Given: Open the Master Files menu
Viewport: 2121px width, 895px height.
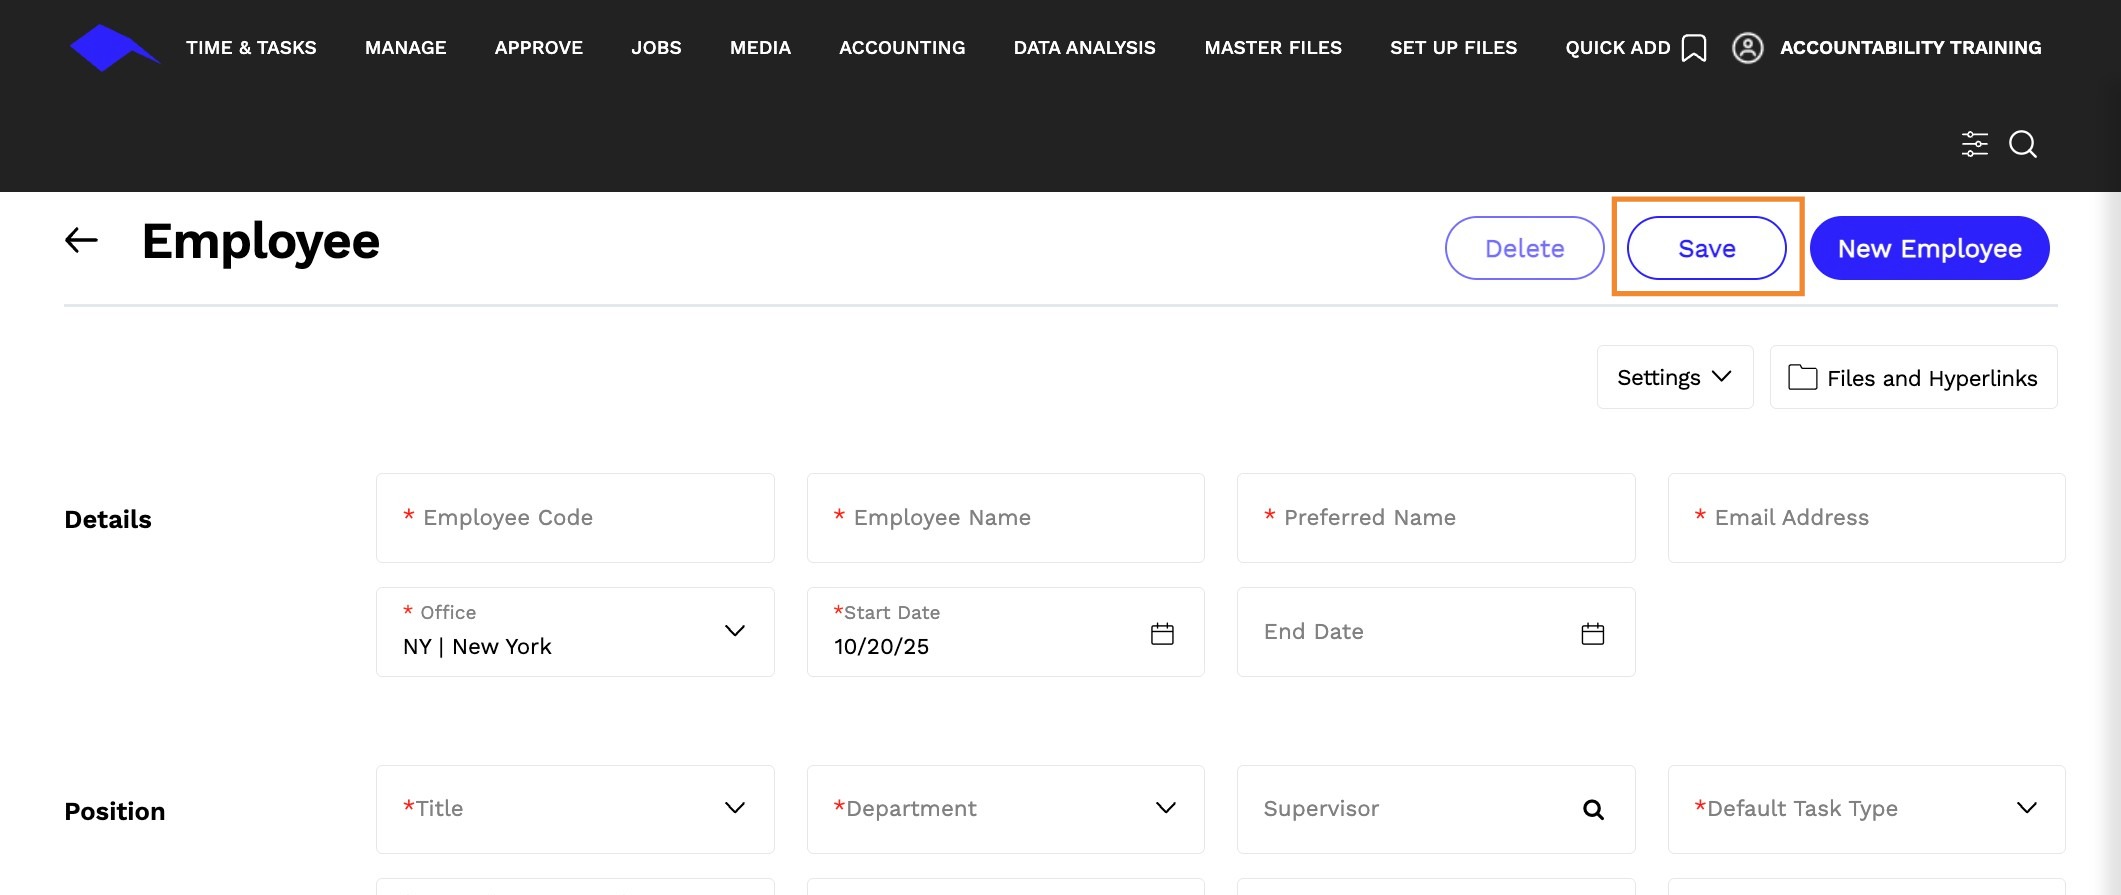Looking at the screenshot, I should pyautogui.click(x=1273, y=48).
